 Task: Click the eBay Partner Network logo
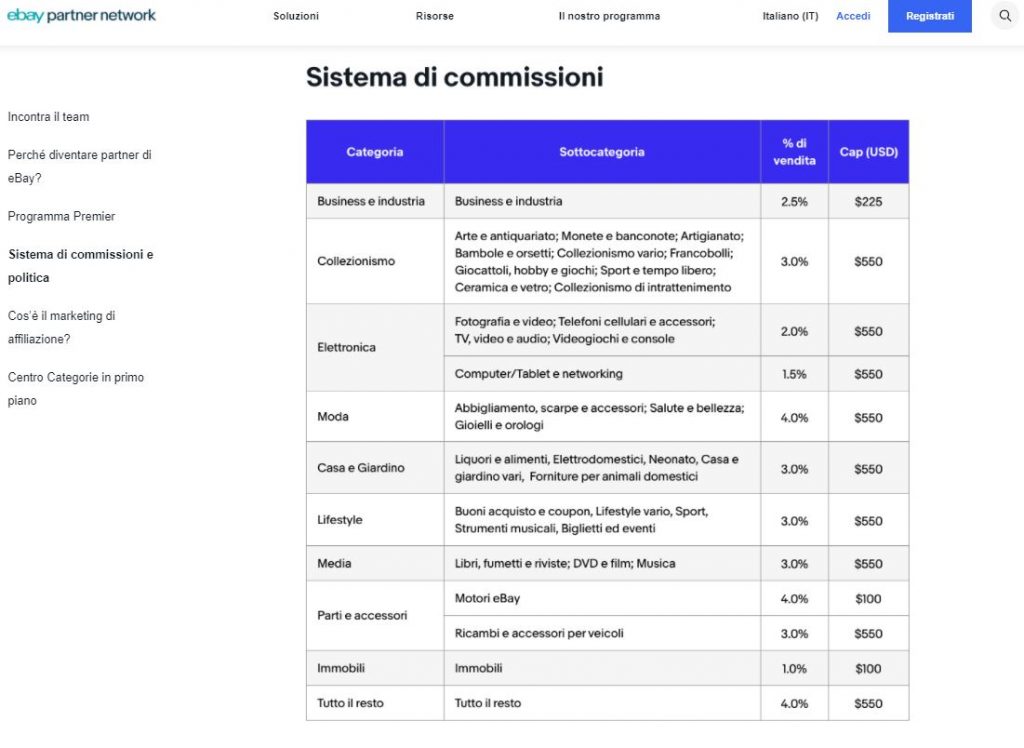(x=82, y=15)
